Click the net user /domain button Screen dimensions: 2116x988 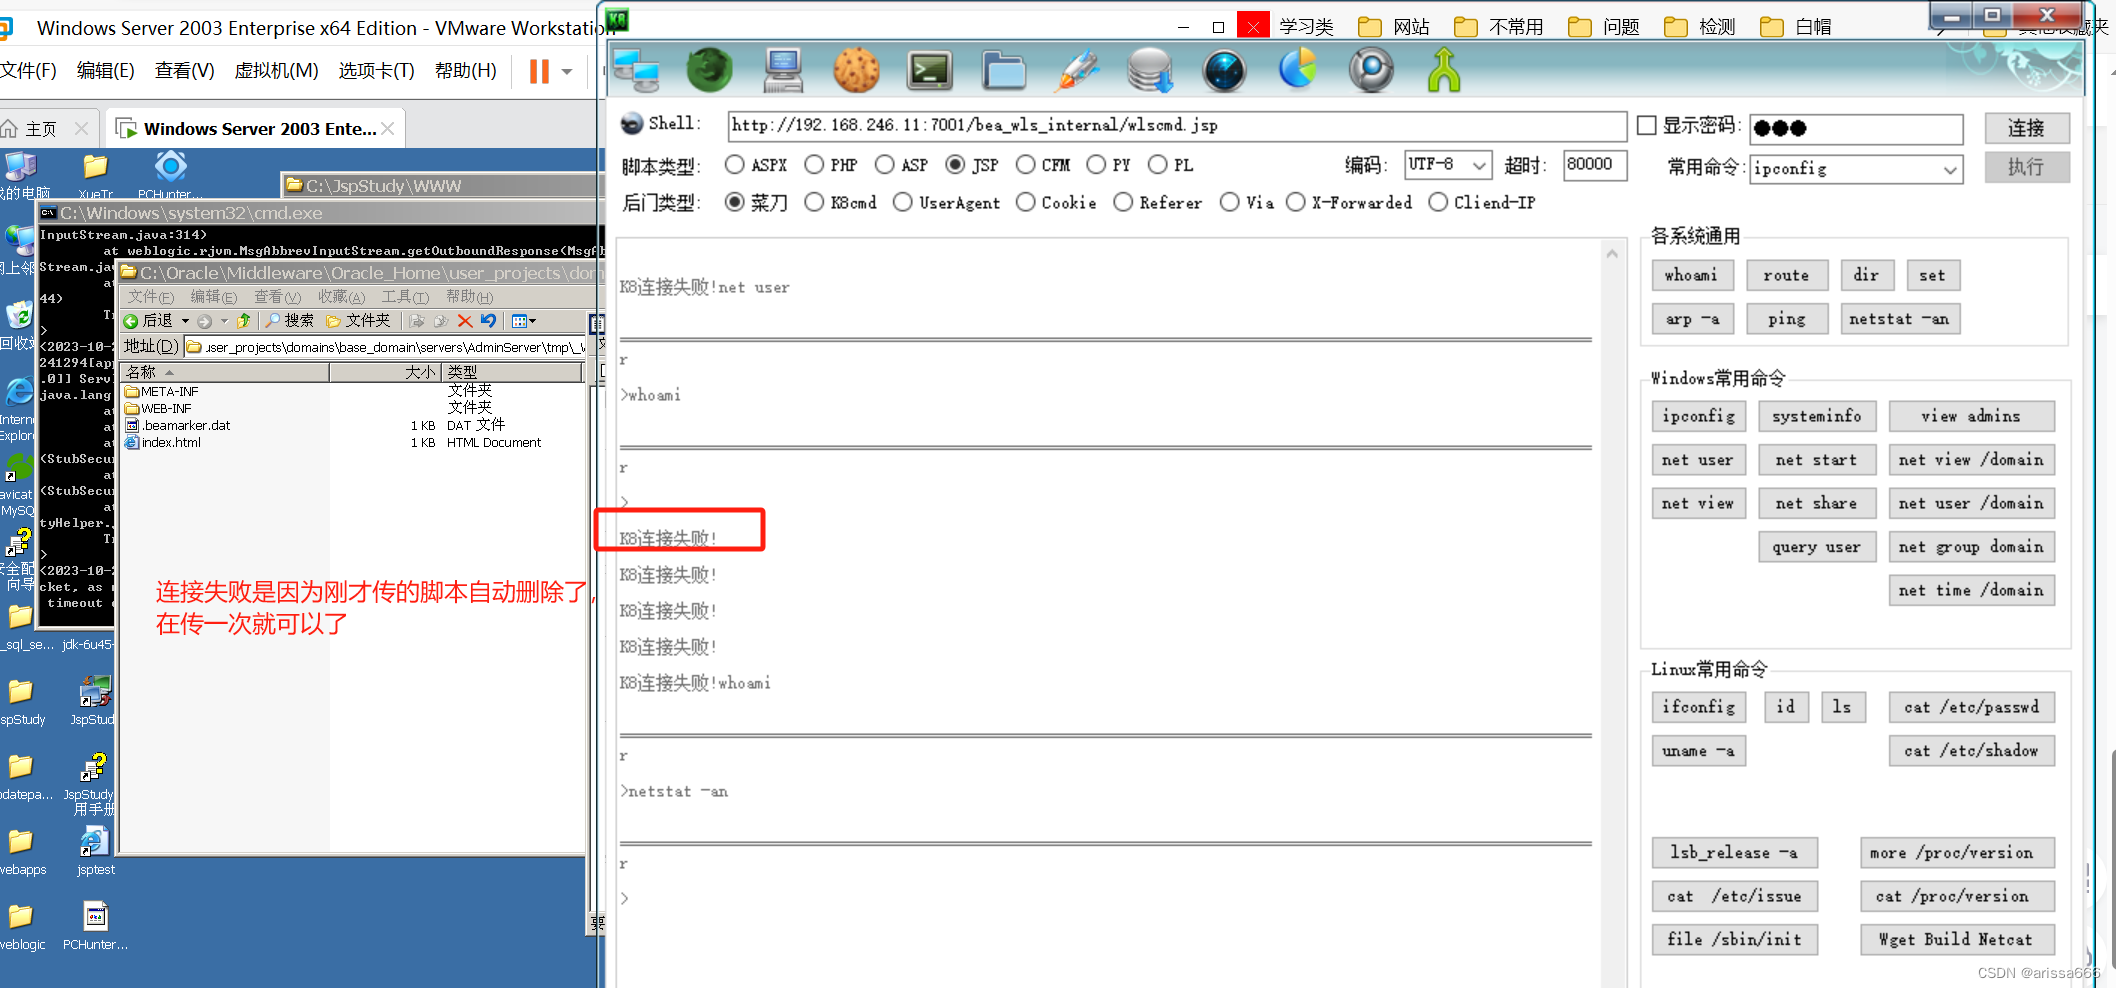tap(1971, 503)
